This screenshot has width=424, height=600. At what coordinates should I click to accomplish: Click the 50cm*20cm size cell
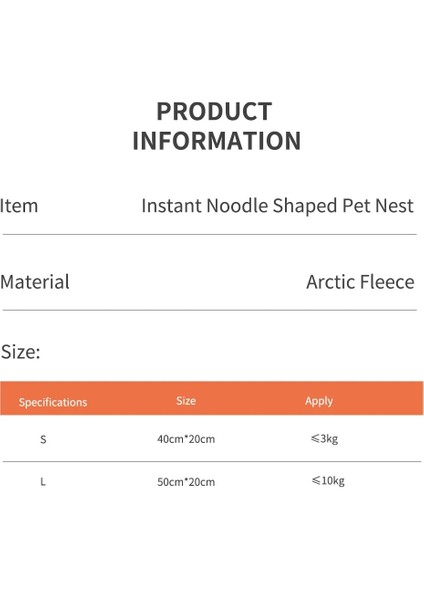coord(186,482)
